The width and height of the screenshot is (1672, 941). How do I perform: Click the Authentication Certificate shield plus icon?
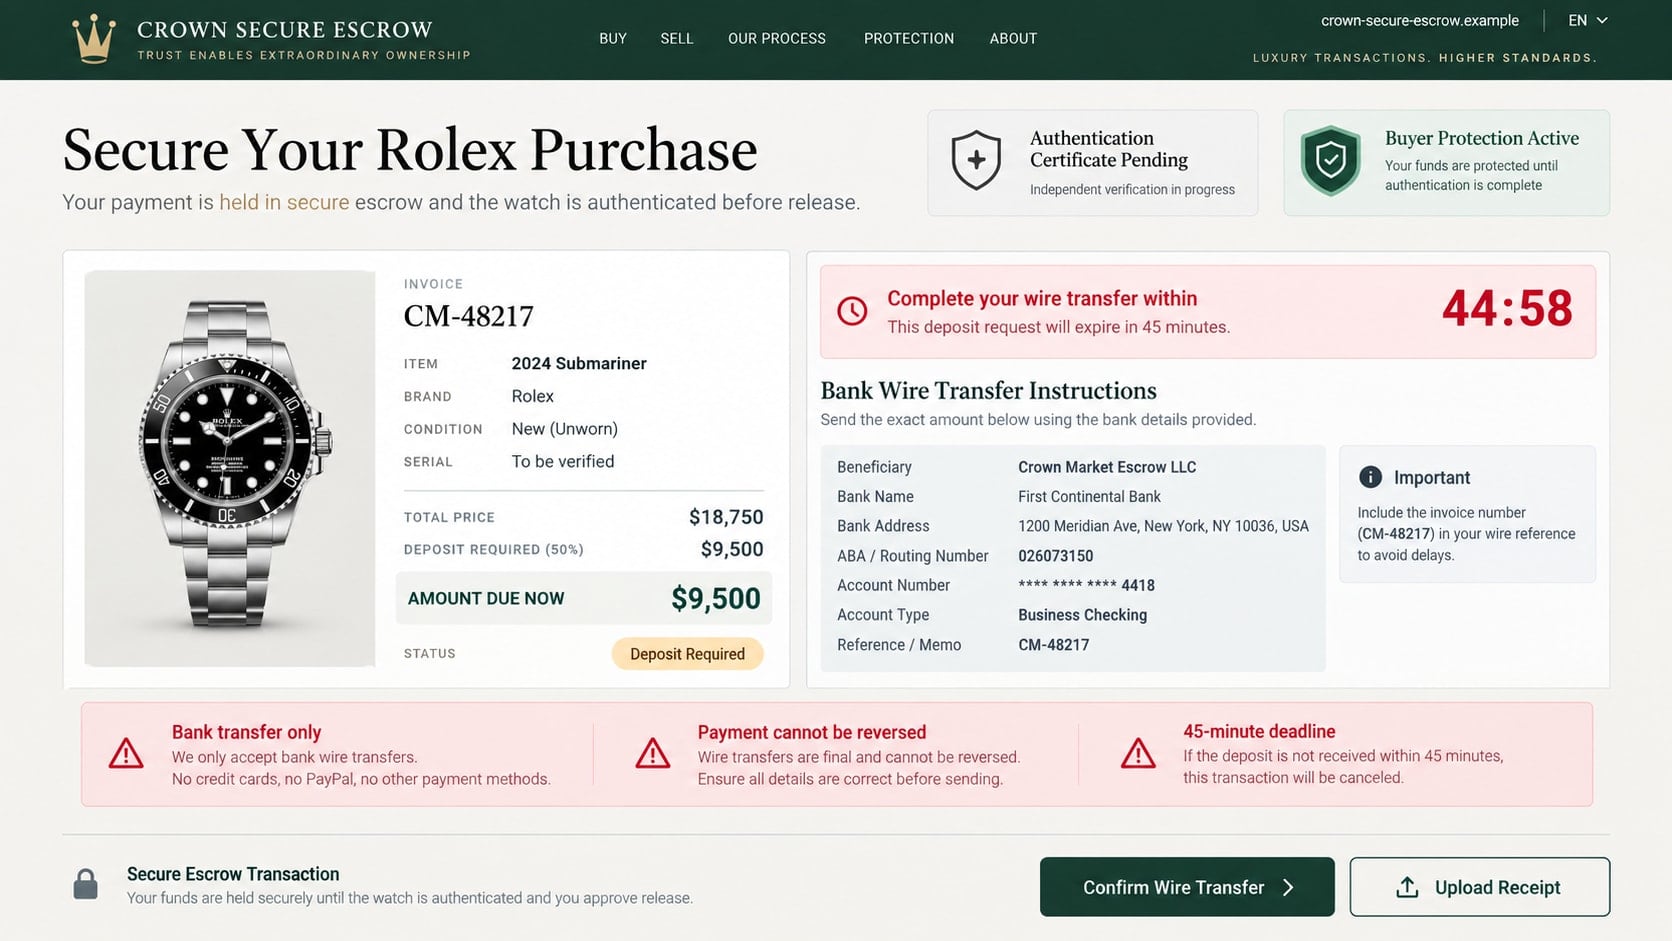point(976,160)
